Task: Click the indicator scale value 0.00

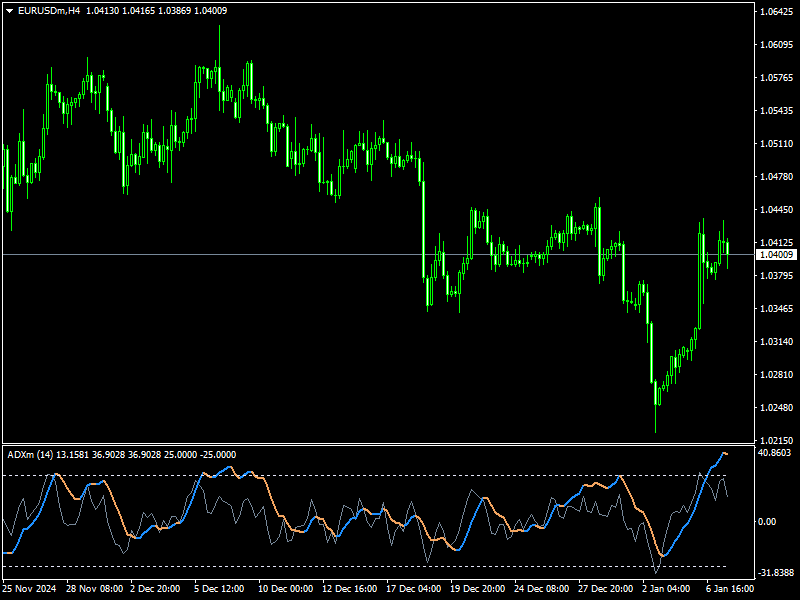Action: pyautogui.click(x=767, y=521)
